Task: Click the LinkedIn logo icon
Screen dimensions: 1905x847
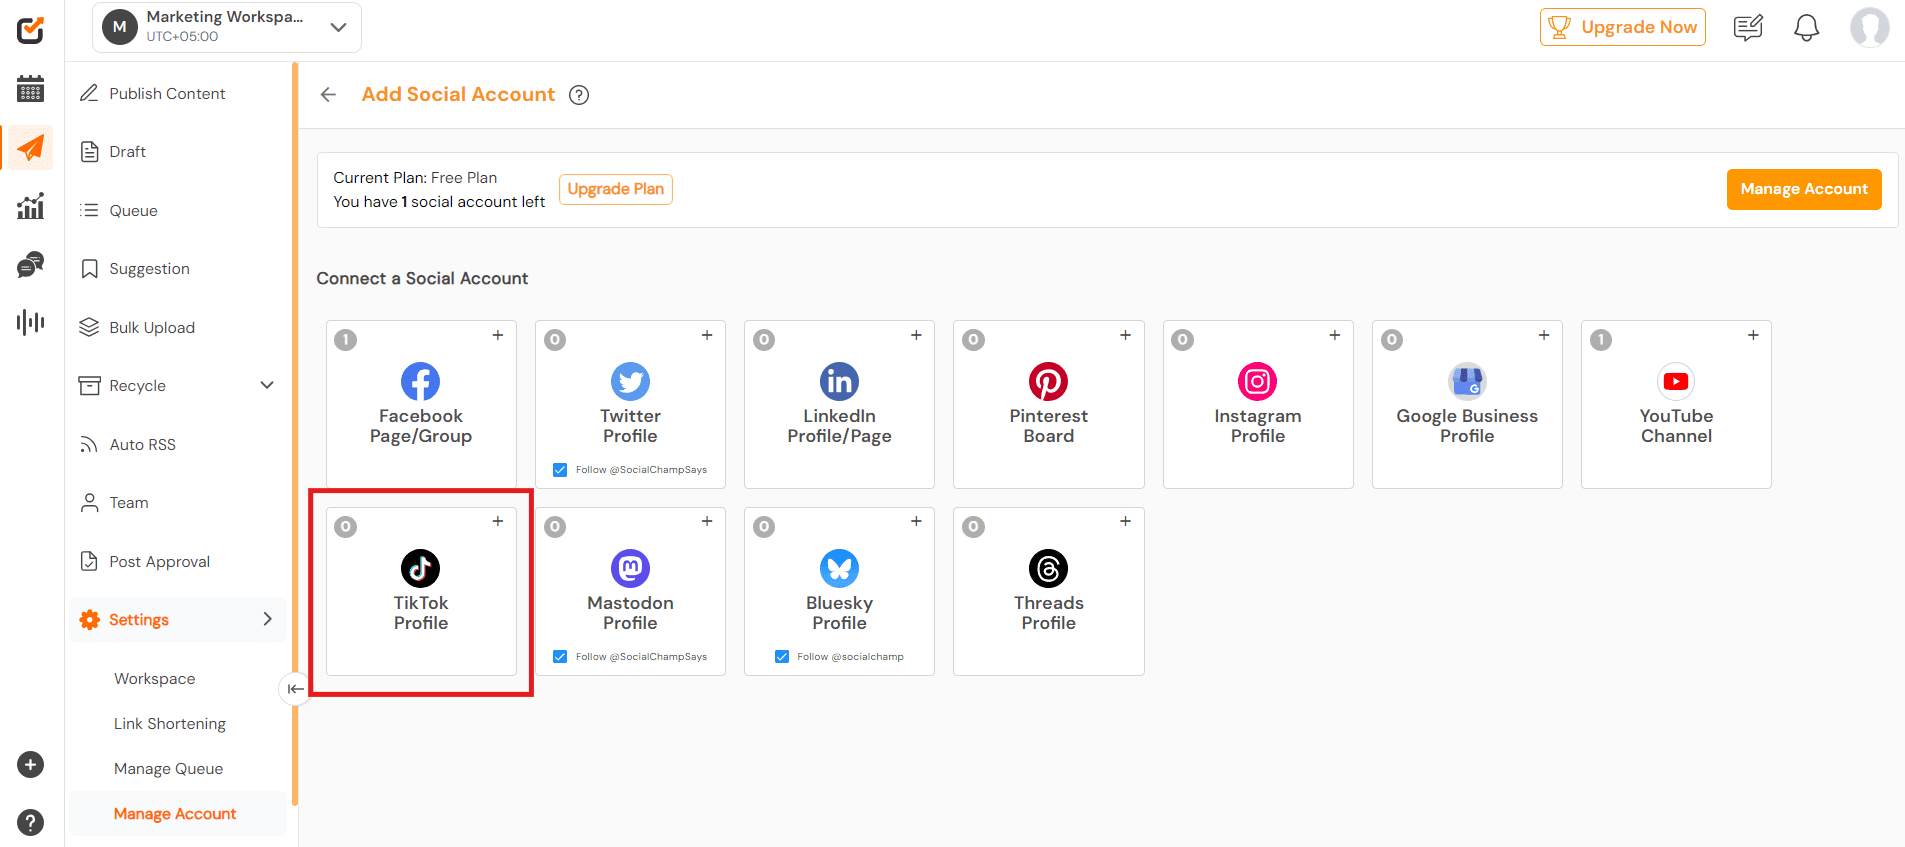Action: (839, 381)
